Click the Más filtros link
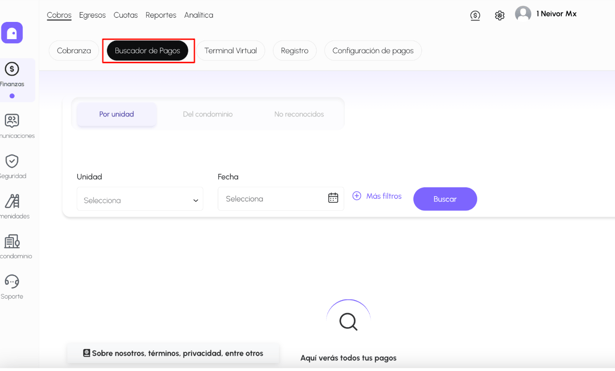615x371 pixels. coord(384,196)
